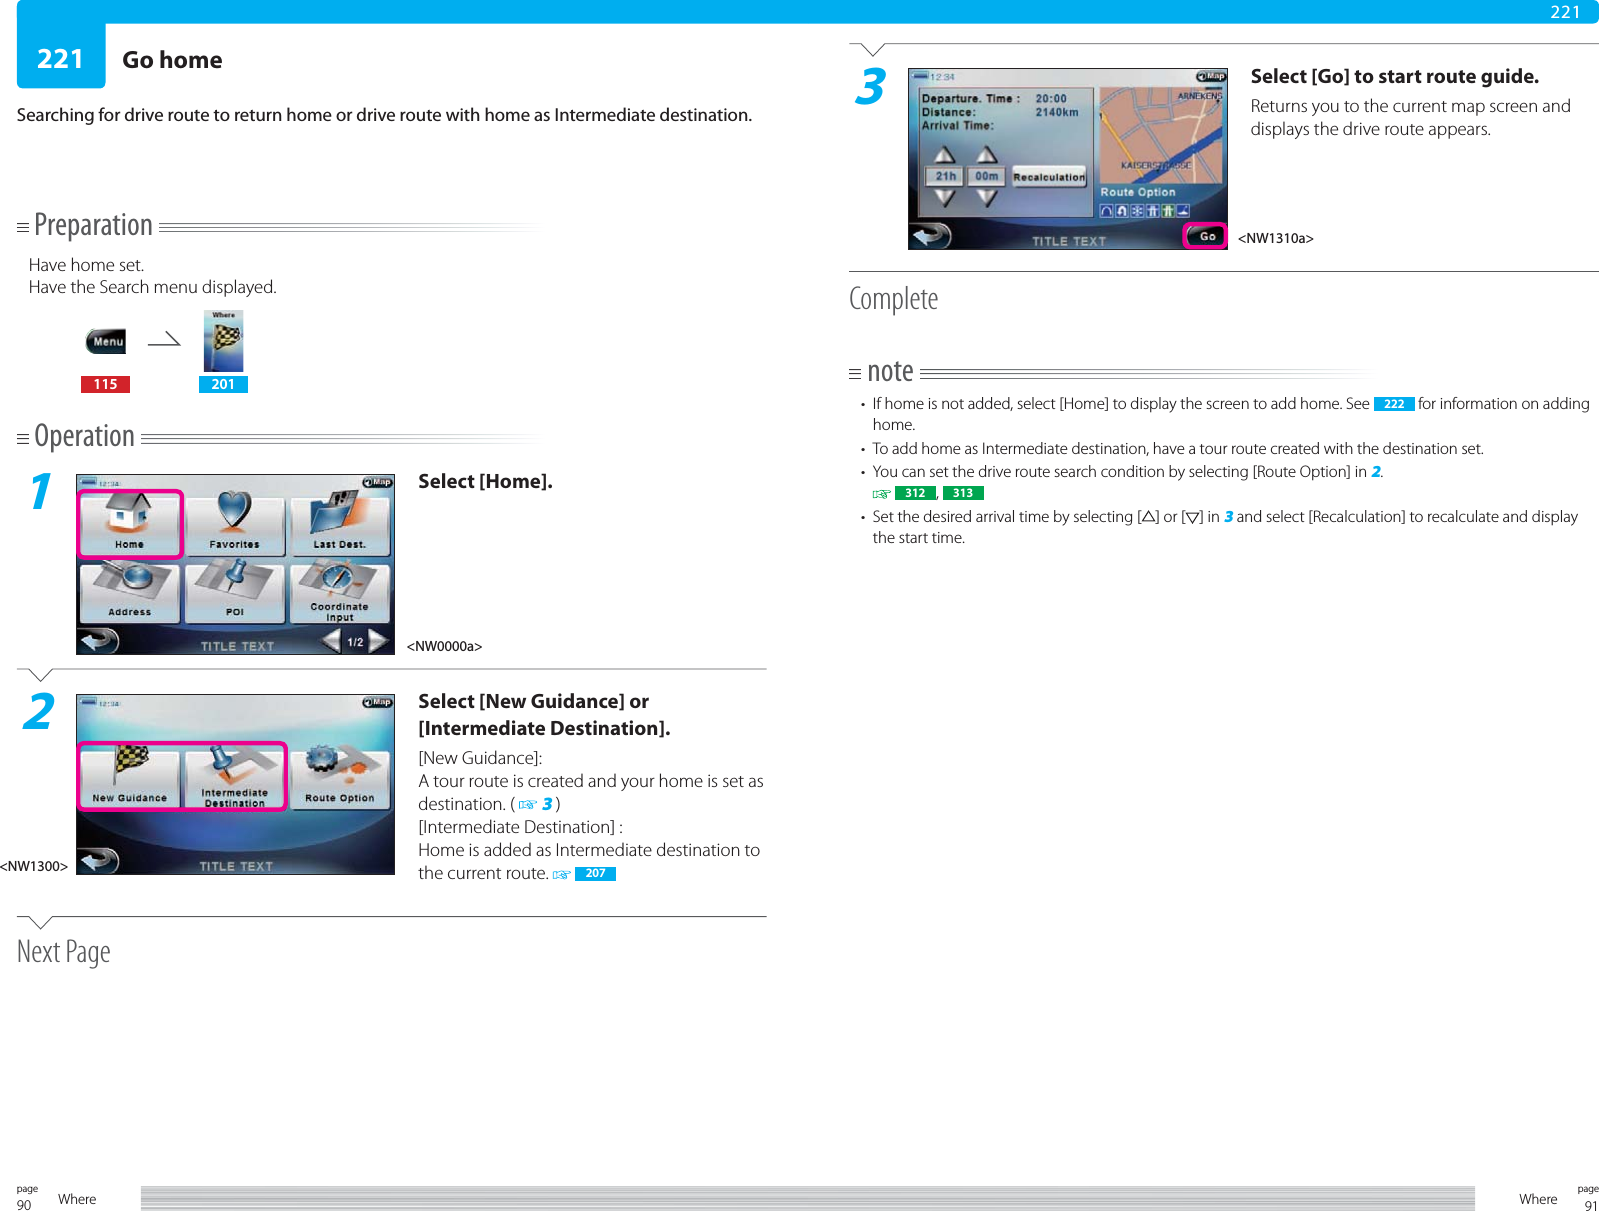Click Map button in NW1310a screen
This screenshot has width=1599, height=1211.
tap(1211, 76)
